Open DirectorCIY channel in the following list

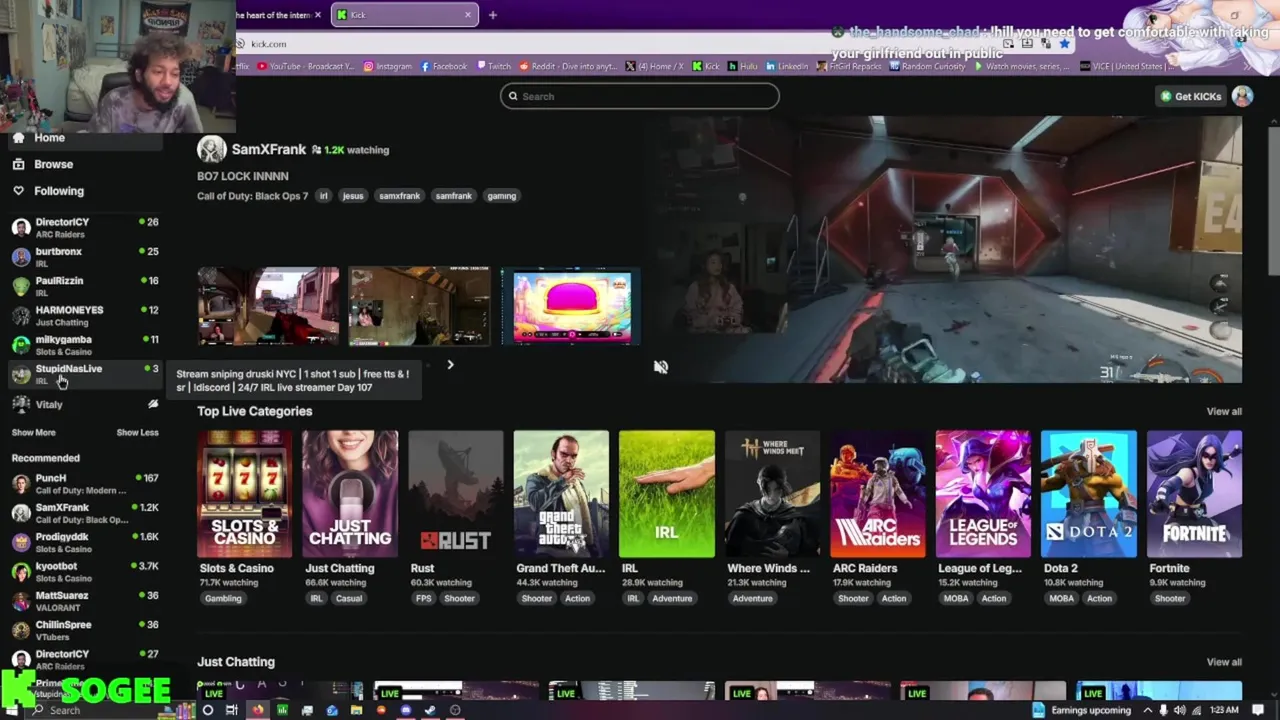[x=84, y=228]
